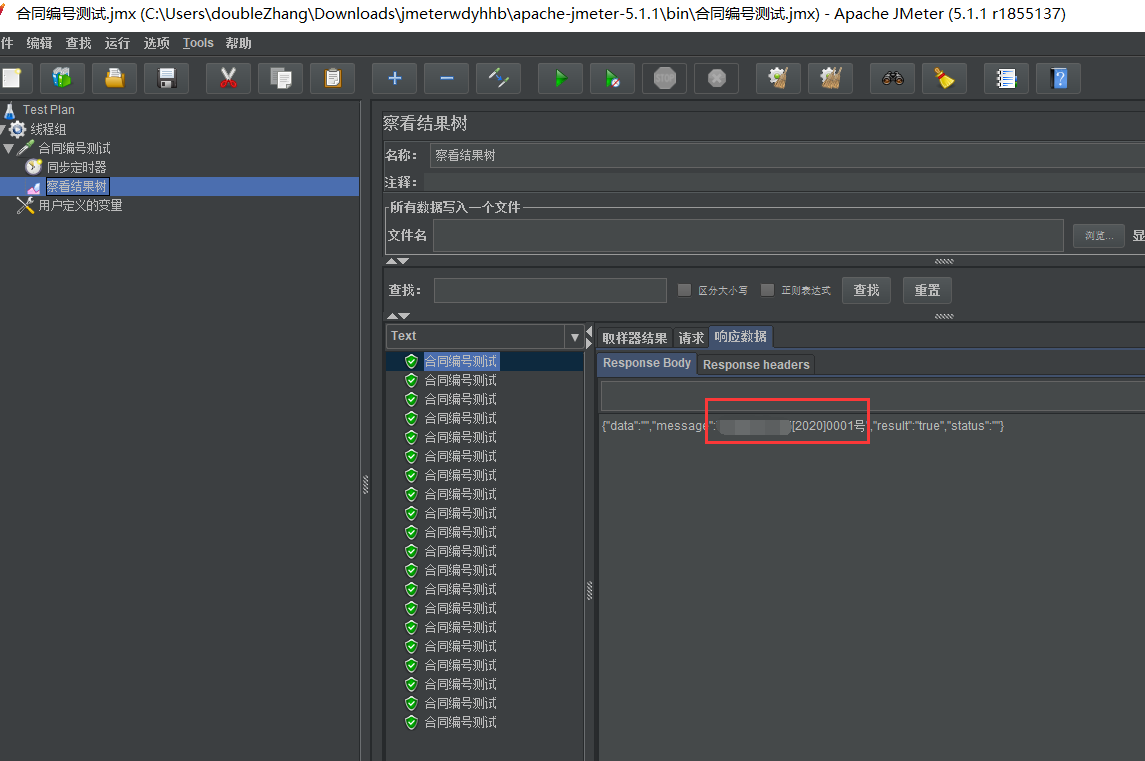Image resolution: width=1145 pixels, height=761 pixels.
Task: Toggle 区分大小写 checkbox
Action: pos(684,290)
